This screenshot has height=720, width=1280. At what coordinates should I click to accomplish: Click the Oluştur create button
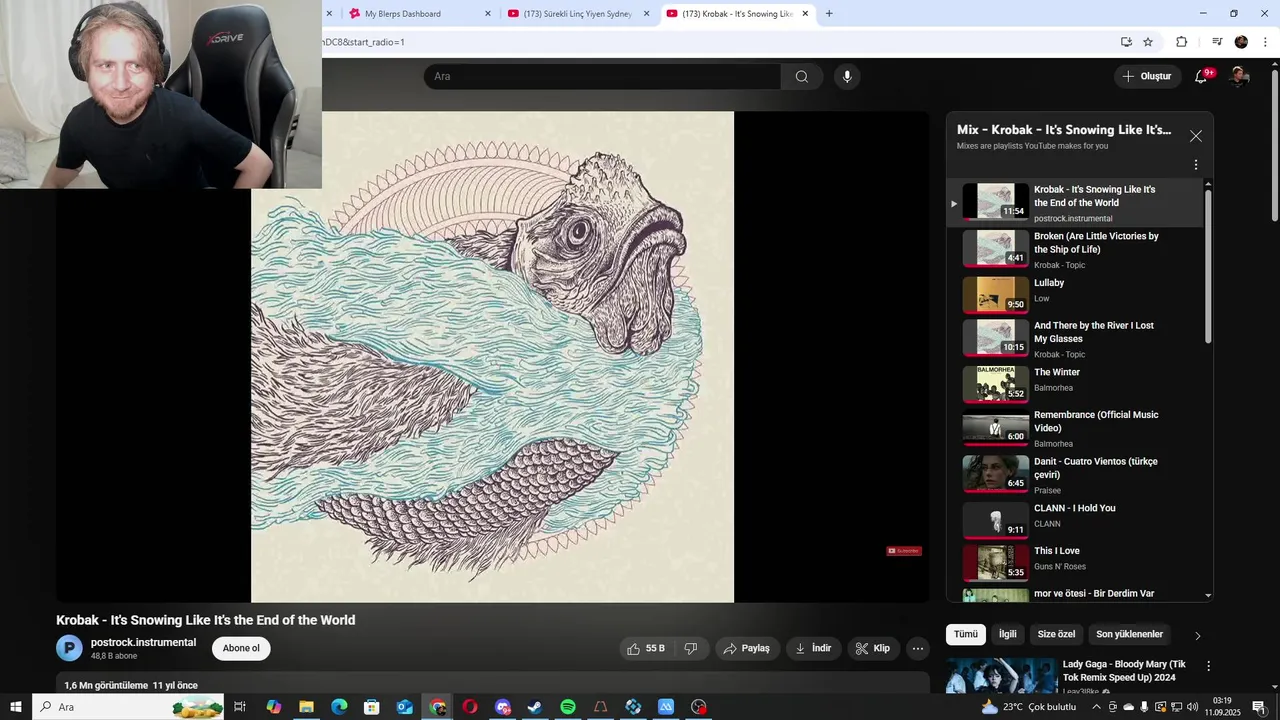1147,77
